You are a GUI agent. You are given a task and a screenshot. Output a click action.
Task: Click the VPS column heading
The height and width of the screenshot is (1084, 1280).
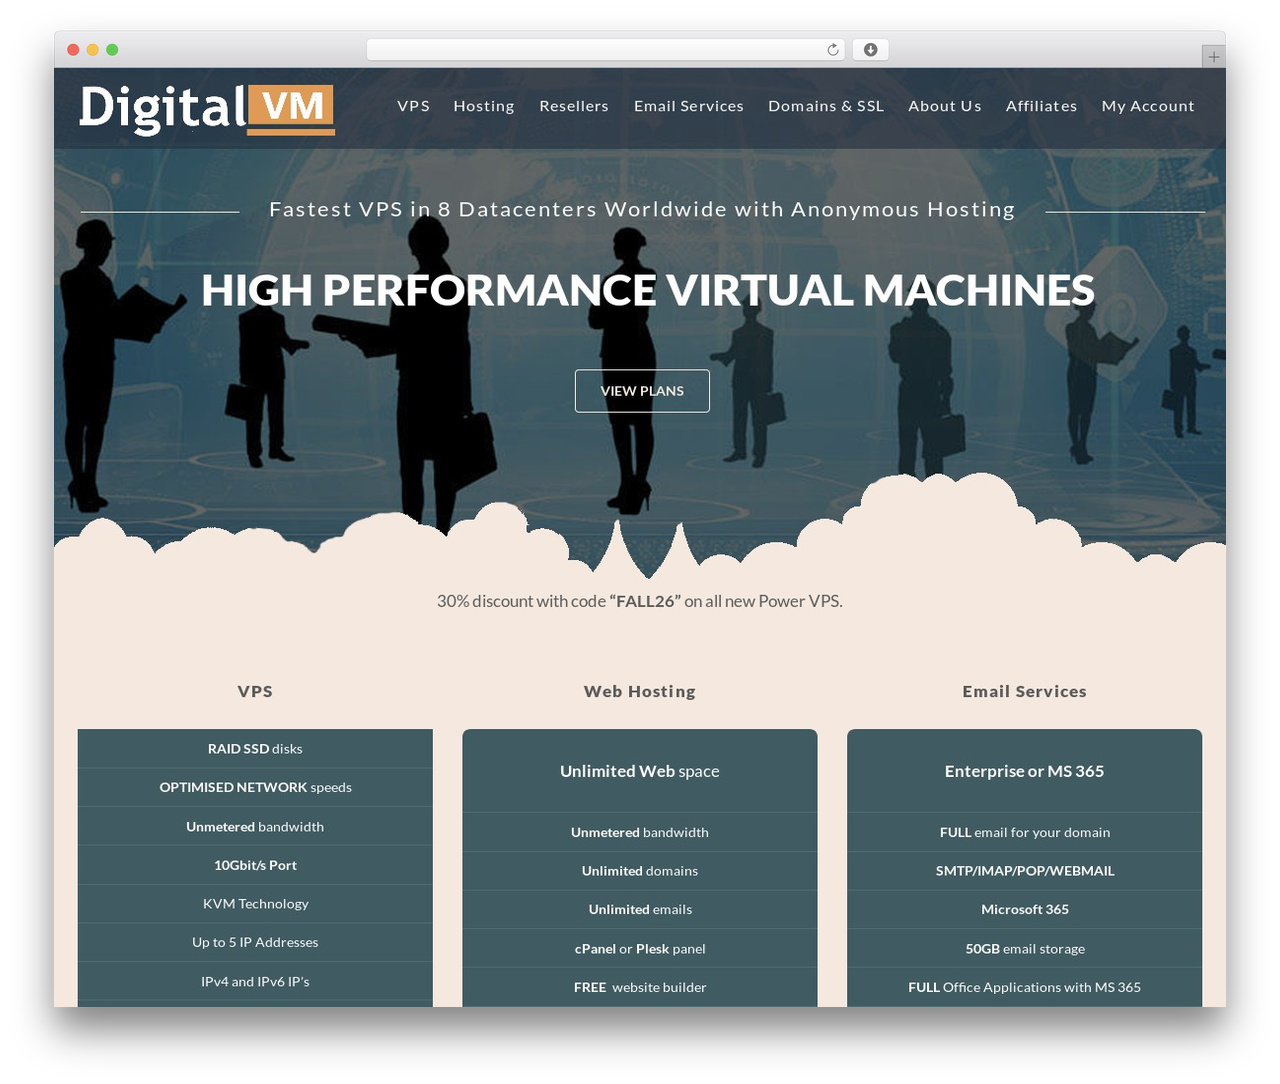255,691
